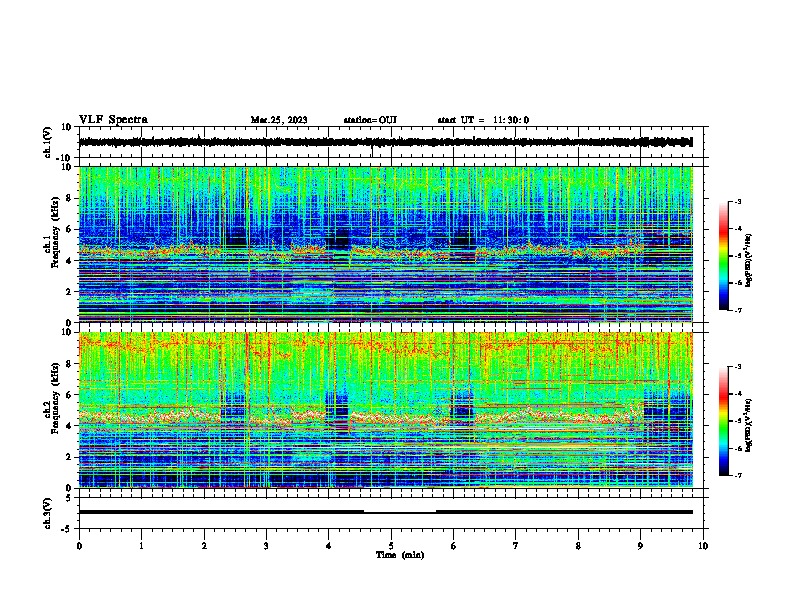Click the ch.1 colorbar "log(PSD)" label
Screen dimensions: 792x612
point(749,260)
